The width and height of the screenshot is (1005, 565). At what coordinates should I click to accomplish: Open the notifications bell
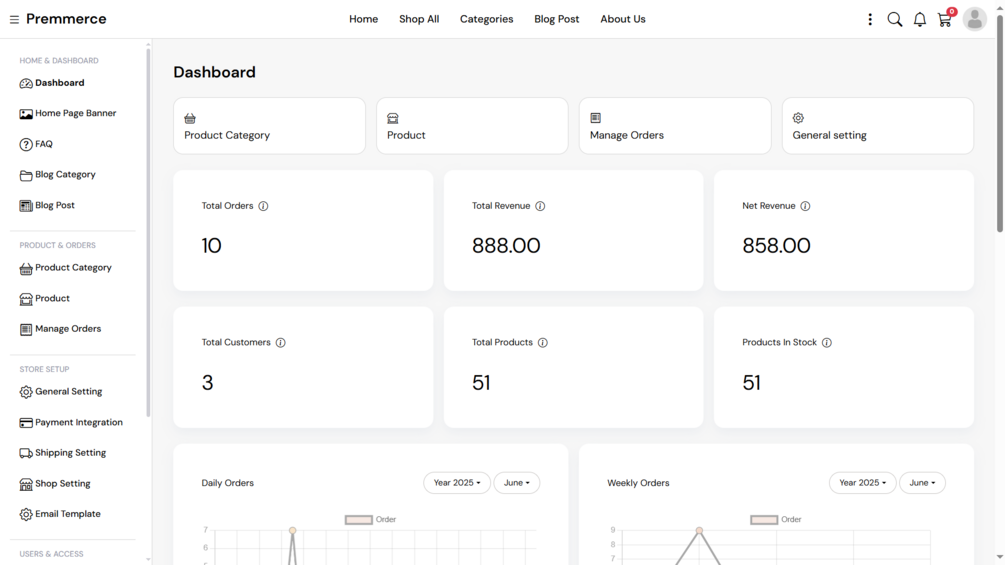pyautogui.click(x=920, y=19)
